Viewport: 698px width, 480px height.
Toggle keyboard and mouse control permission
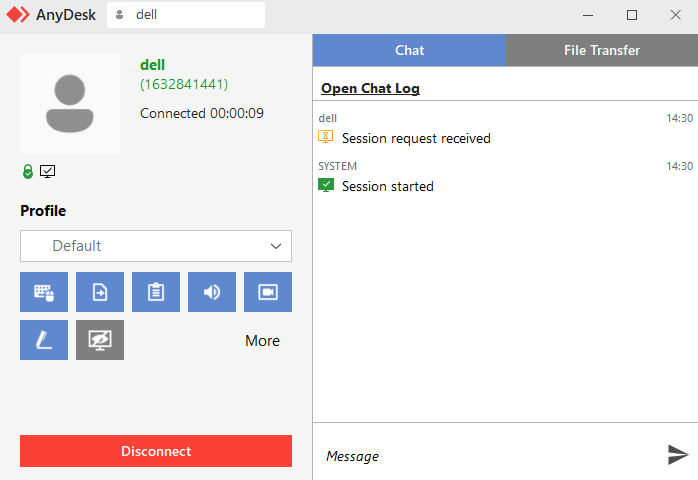[44, 292]
